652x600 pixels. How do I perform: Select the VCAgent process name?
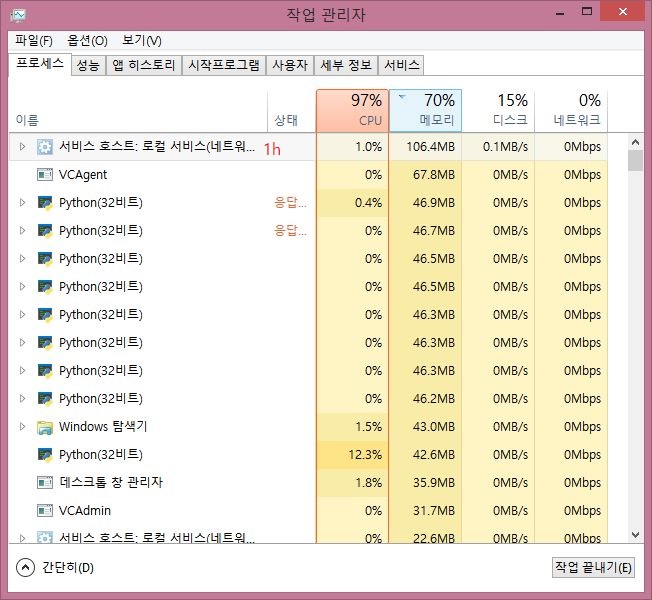pyautogui.click(x=83, y=175)
